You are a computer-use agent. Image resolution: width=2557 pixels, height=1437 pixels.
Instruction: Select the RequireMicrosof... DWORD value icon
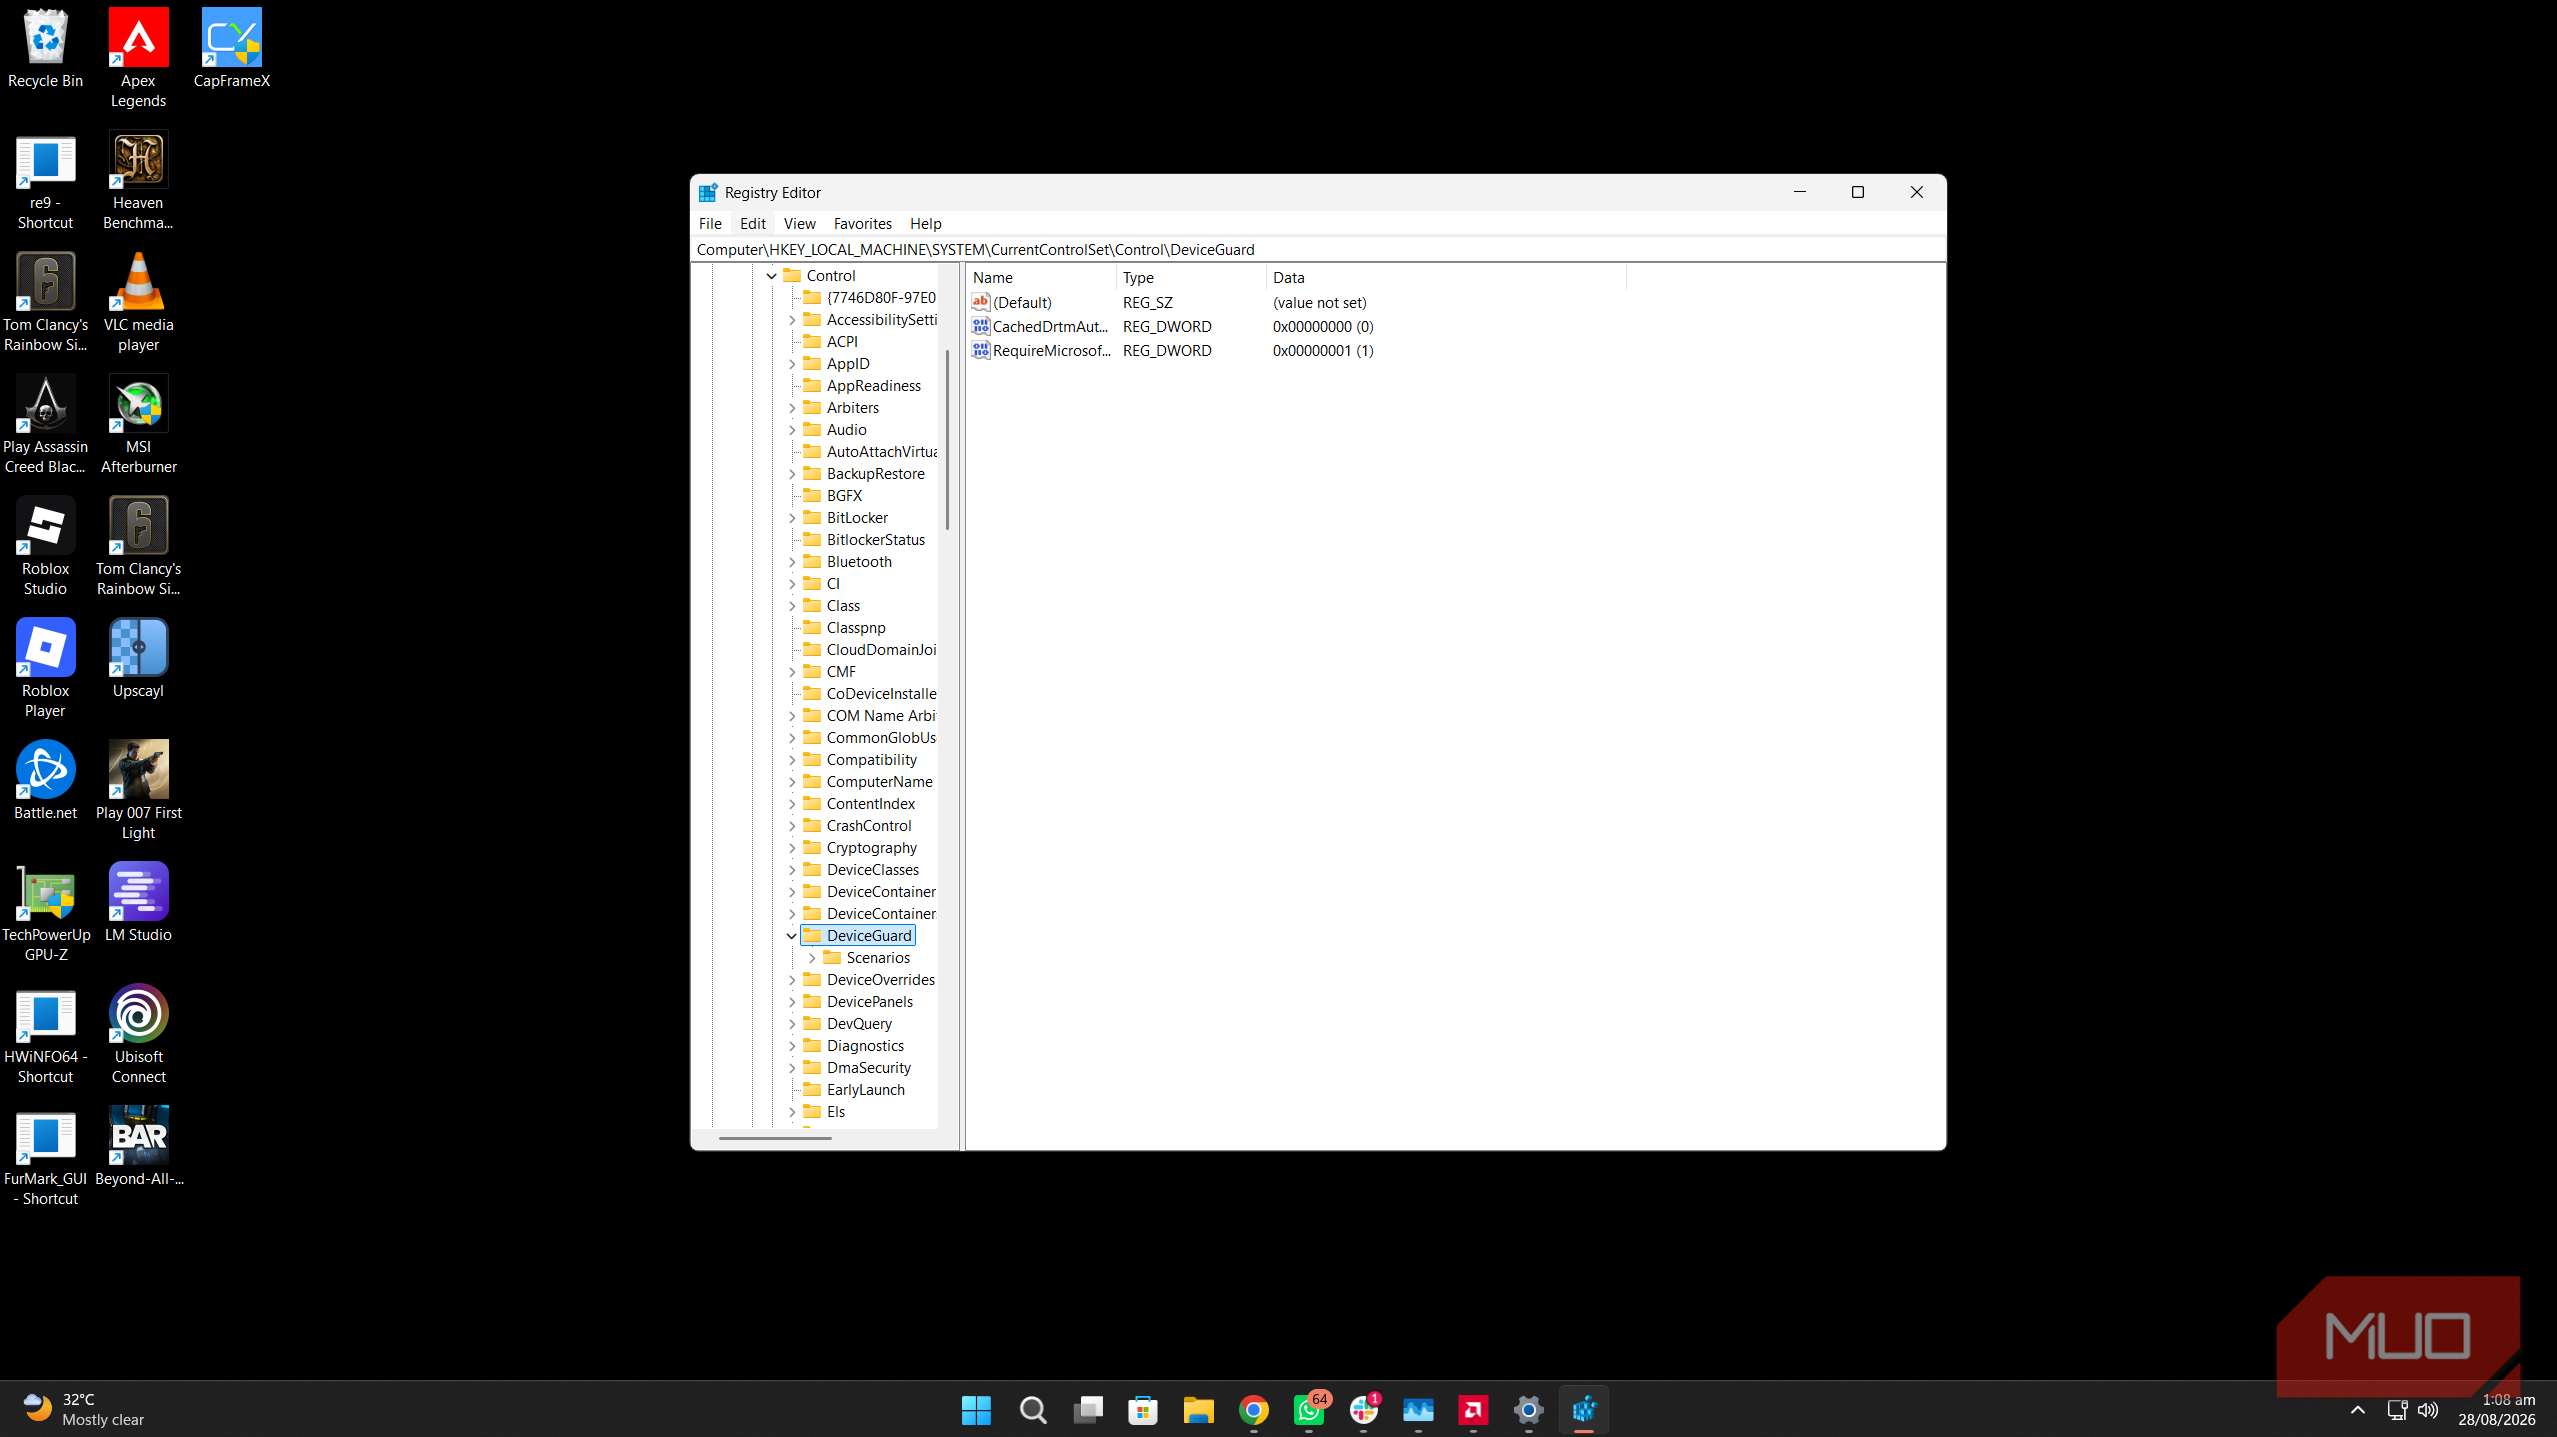[x=980, y=350]
